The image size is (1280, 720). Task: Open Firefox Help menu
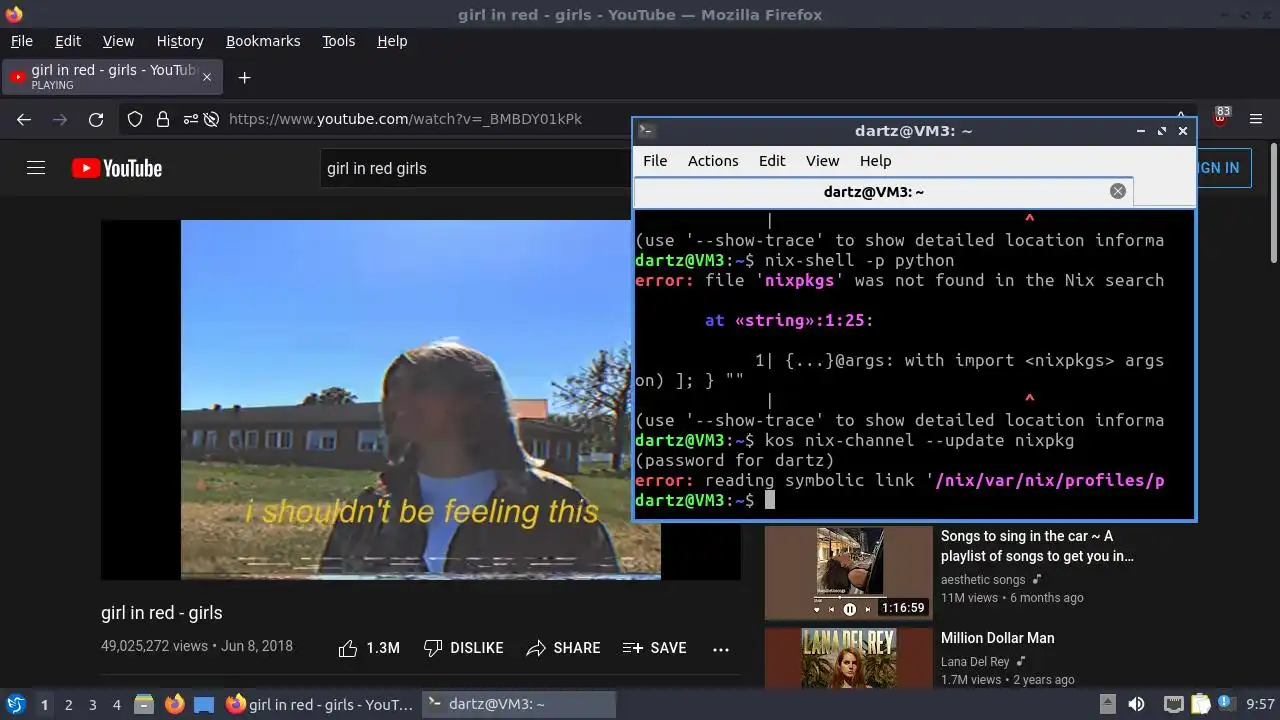click(392, 41)
